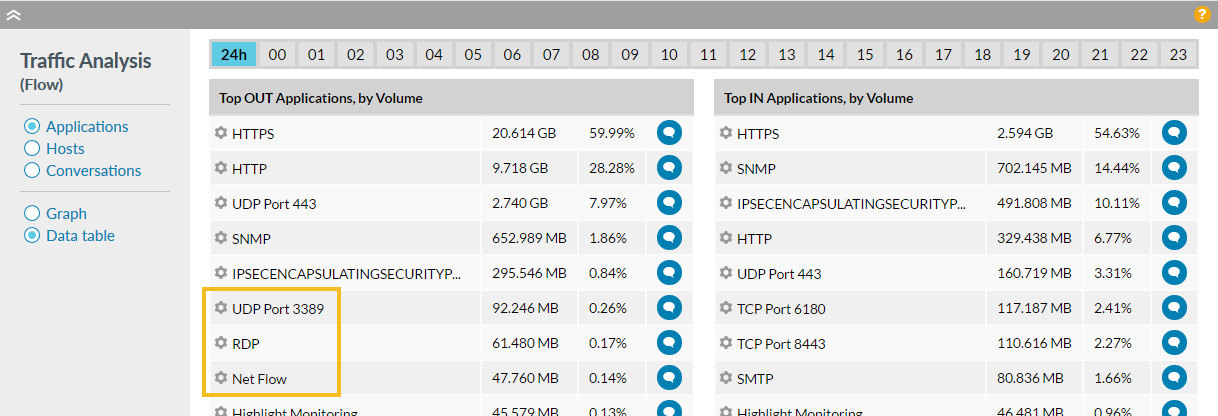
Task: Choose the Data table radio option
Action: pyautogui.click(x=32, y=236)
